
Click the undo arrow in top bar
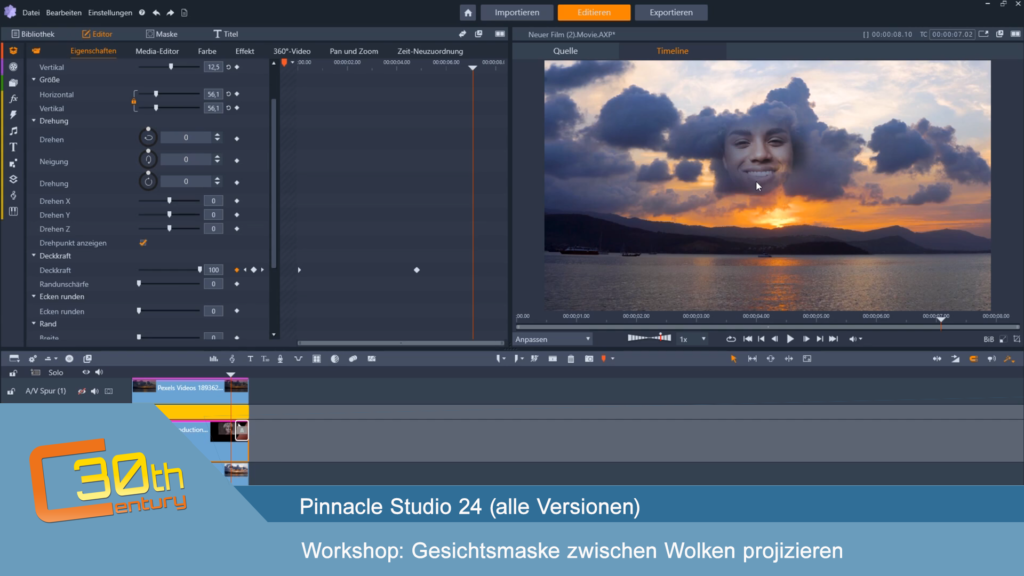(x=156, y=12)
